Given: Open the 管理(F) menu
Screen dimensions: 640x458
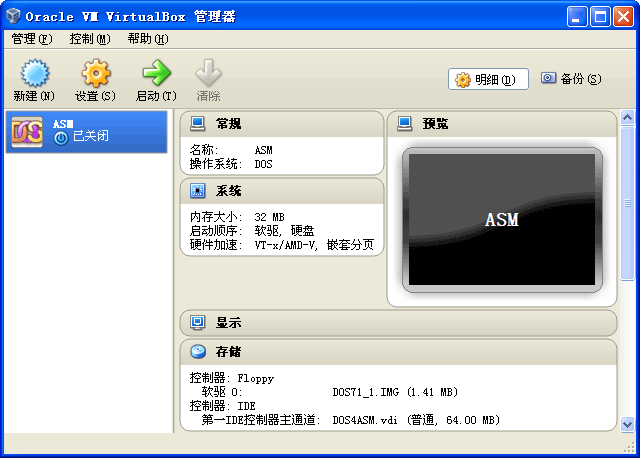Looking at the screenshot, I should 32,39.
